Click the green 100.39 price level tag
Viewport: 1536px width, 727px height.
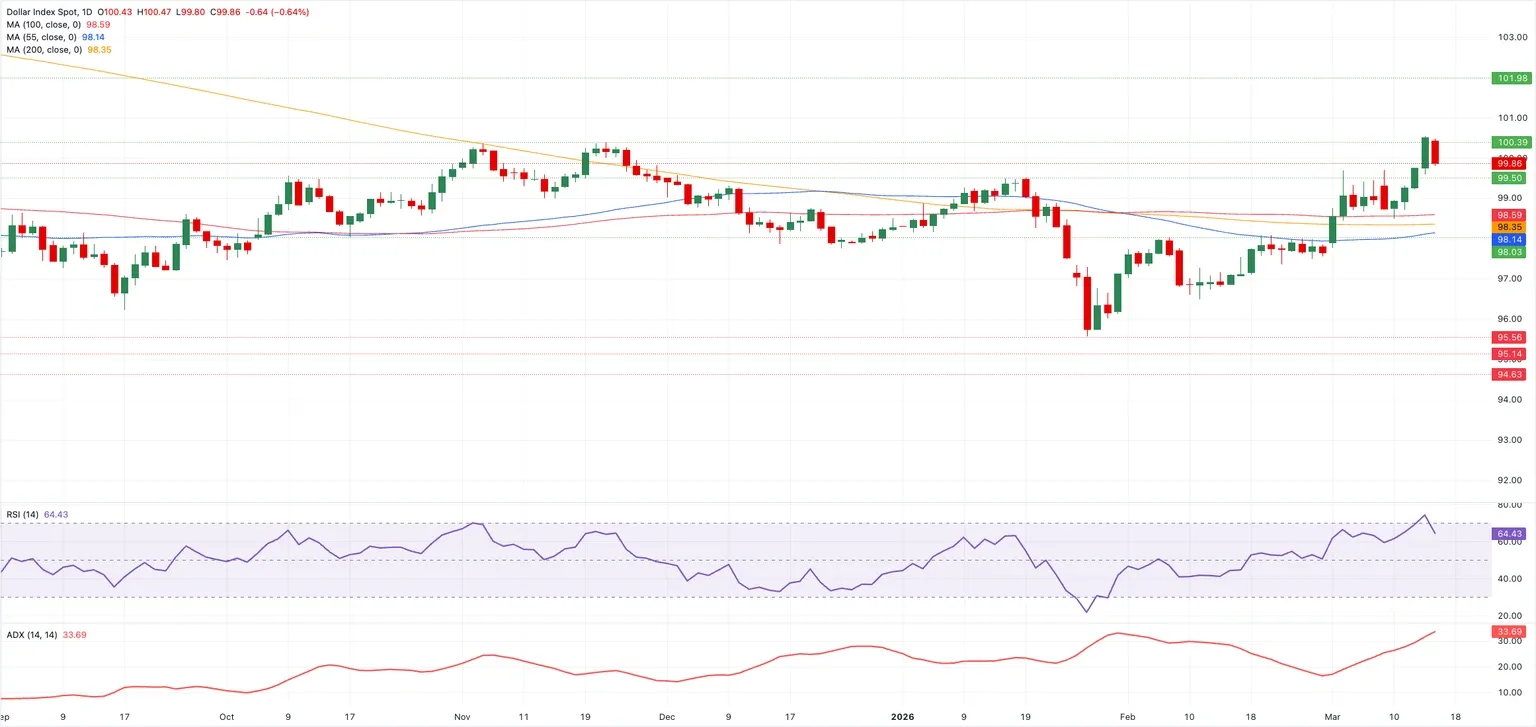pos(1510,143)
